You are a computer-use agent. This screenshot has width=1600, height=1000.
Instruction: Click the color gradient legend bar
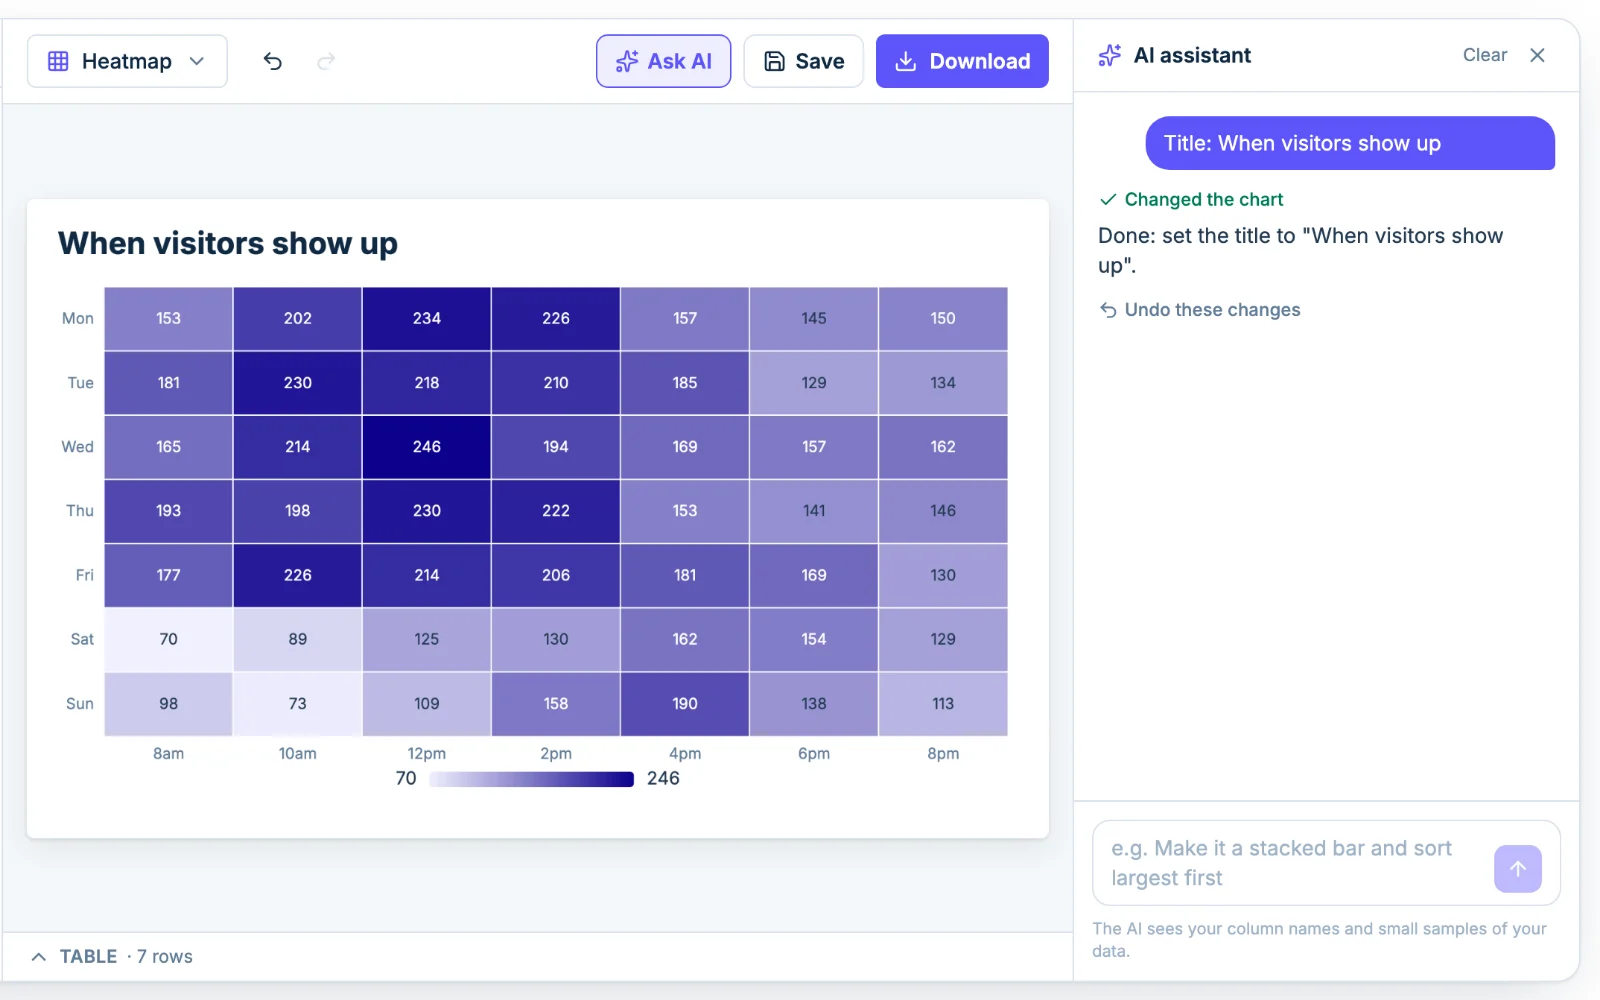pos(532,779)
